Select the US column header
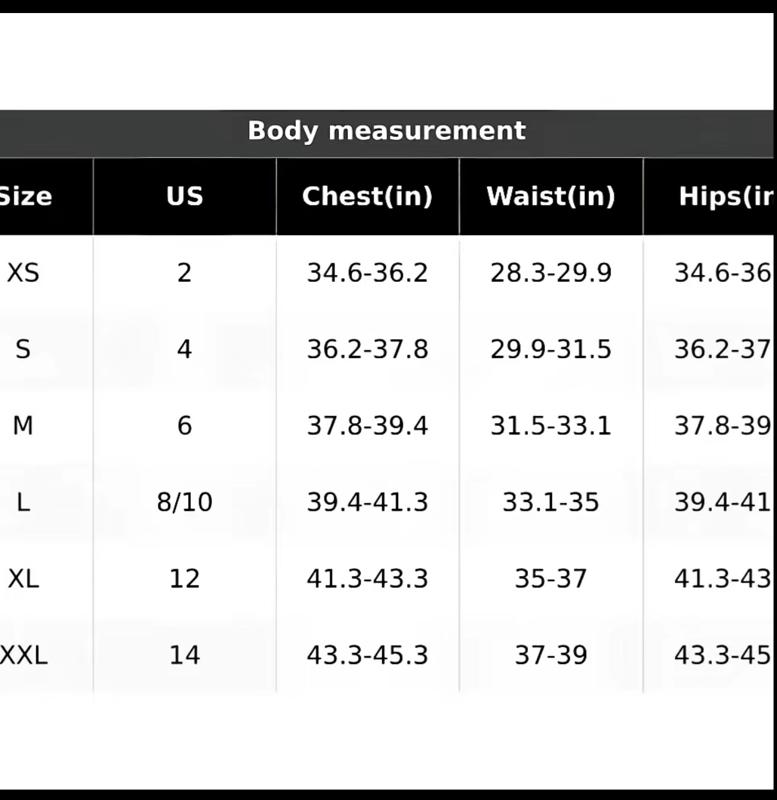777x800 pixels. pyautogui.click(x=184, y=196)
